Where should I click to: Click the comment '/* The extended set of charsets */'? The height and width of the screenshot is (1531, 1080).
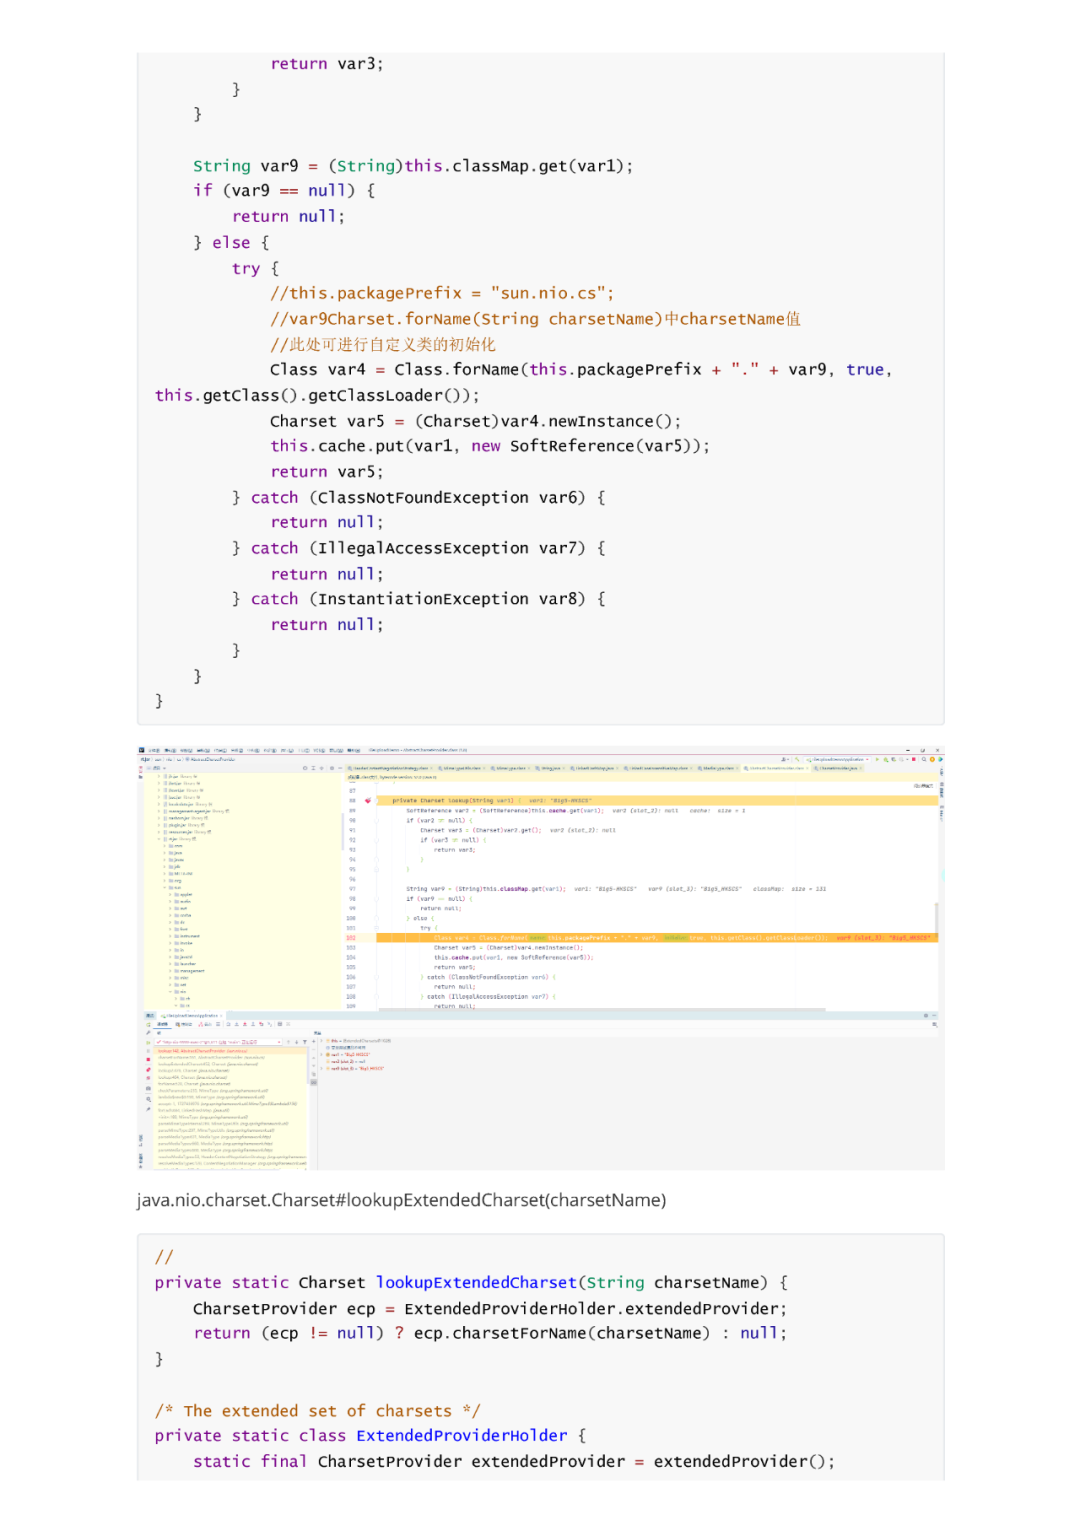(317, 1411)
